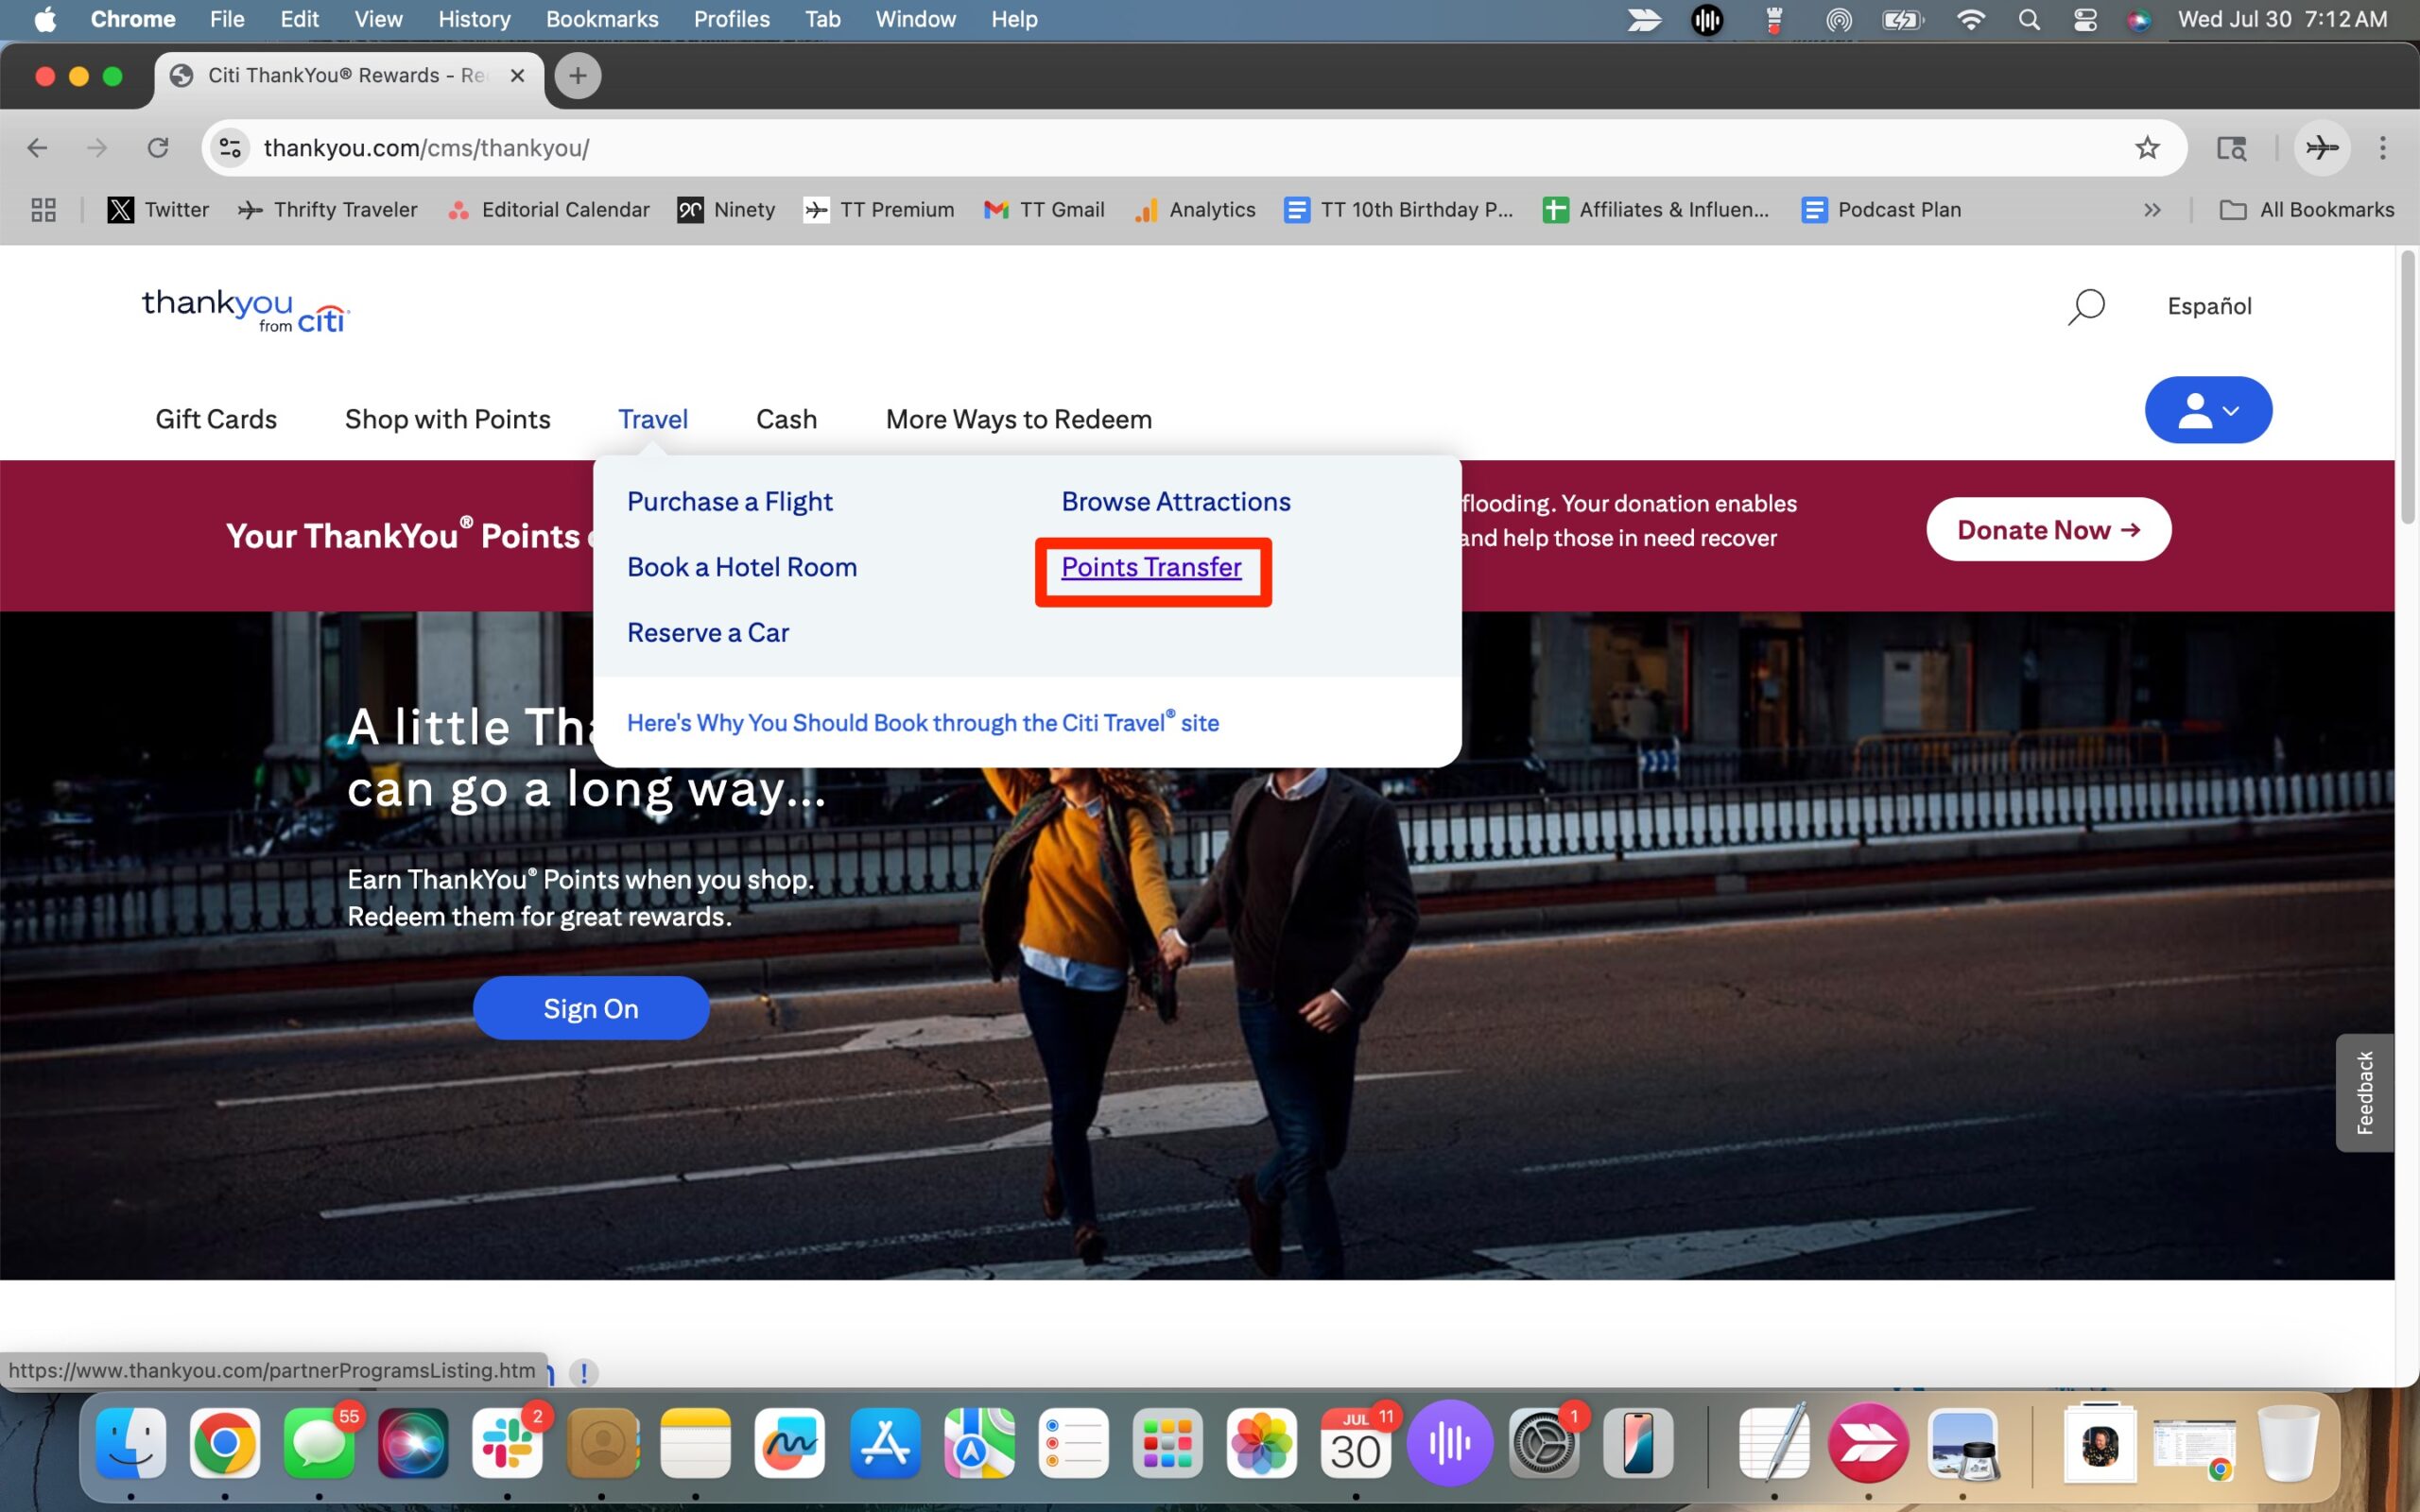The width and height of the screenshot is (2420, 1512).
Task: Open Chrome's three-dot menu
Action: coord(2383,148)
